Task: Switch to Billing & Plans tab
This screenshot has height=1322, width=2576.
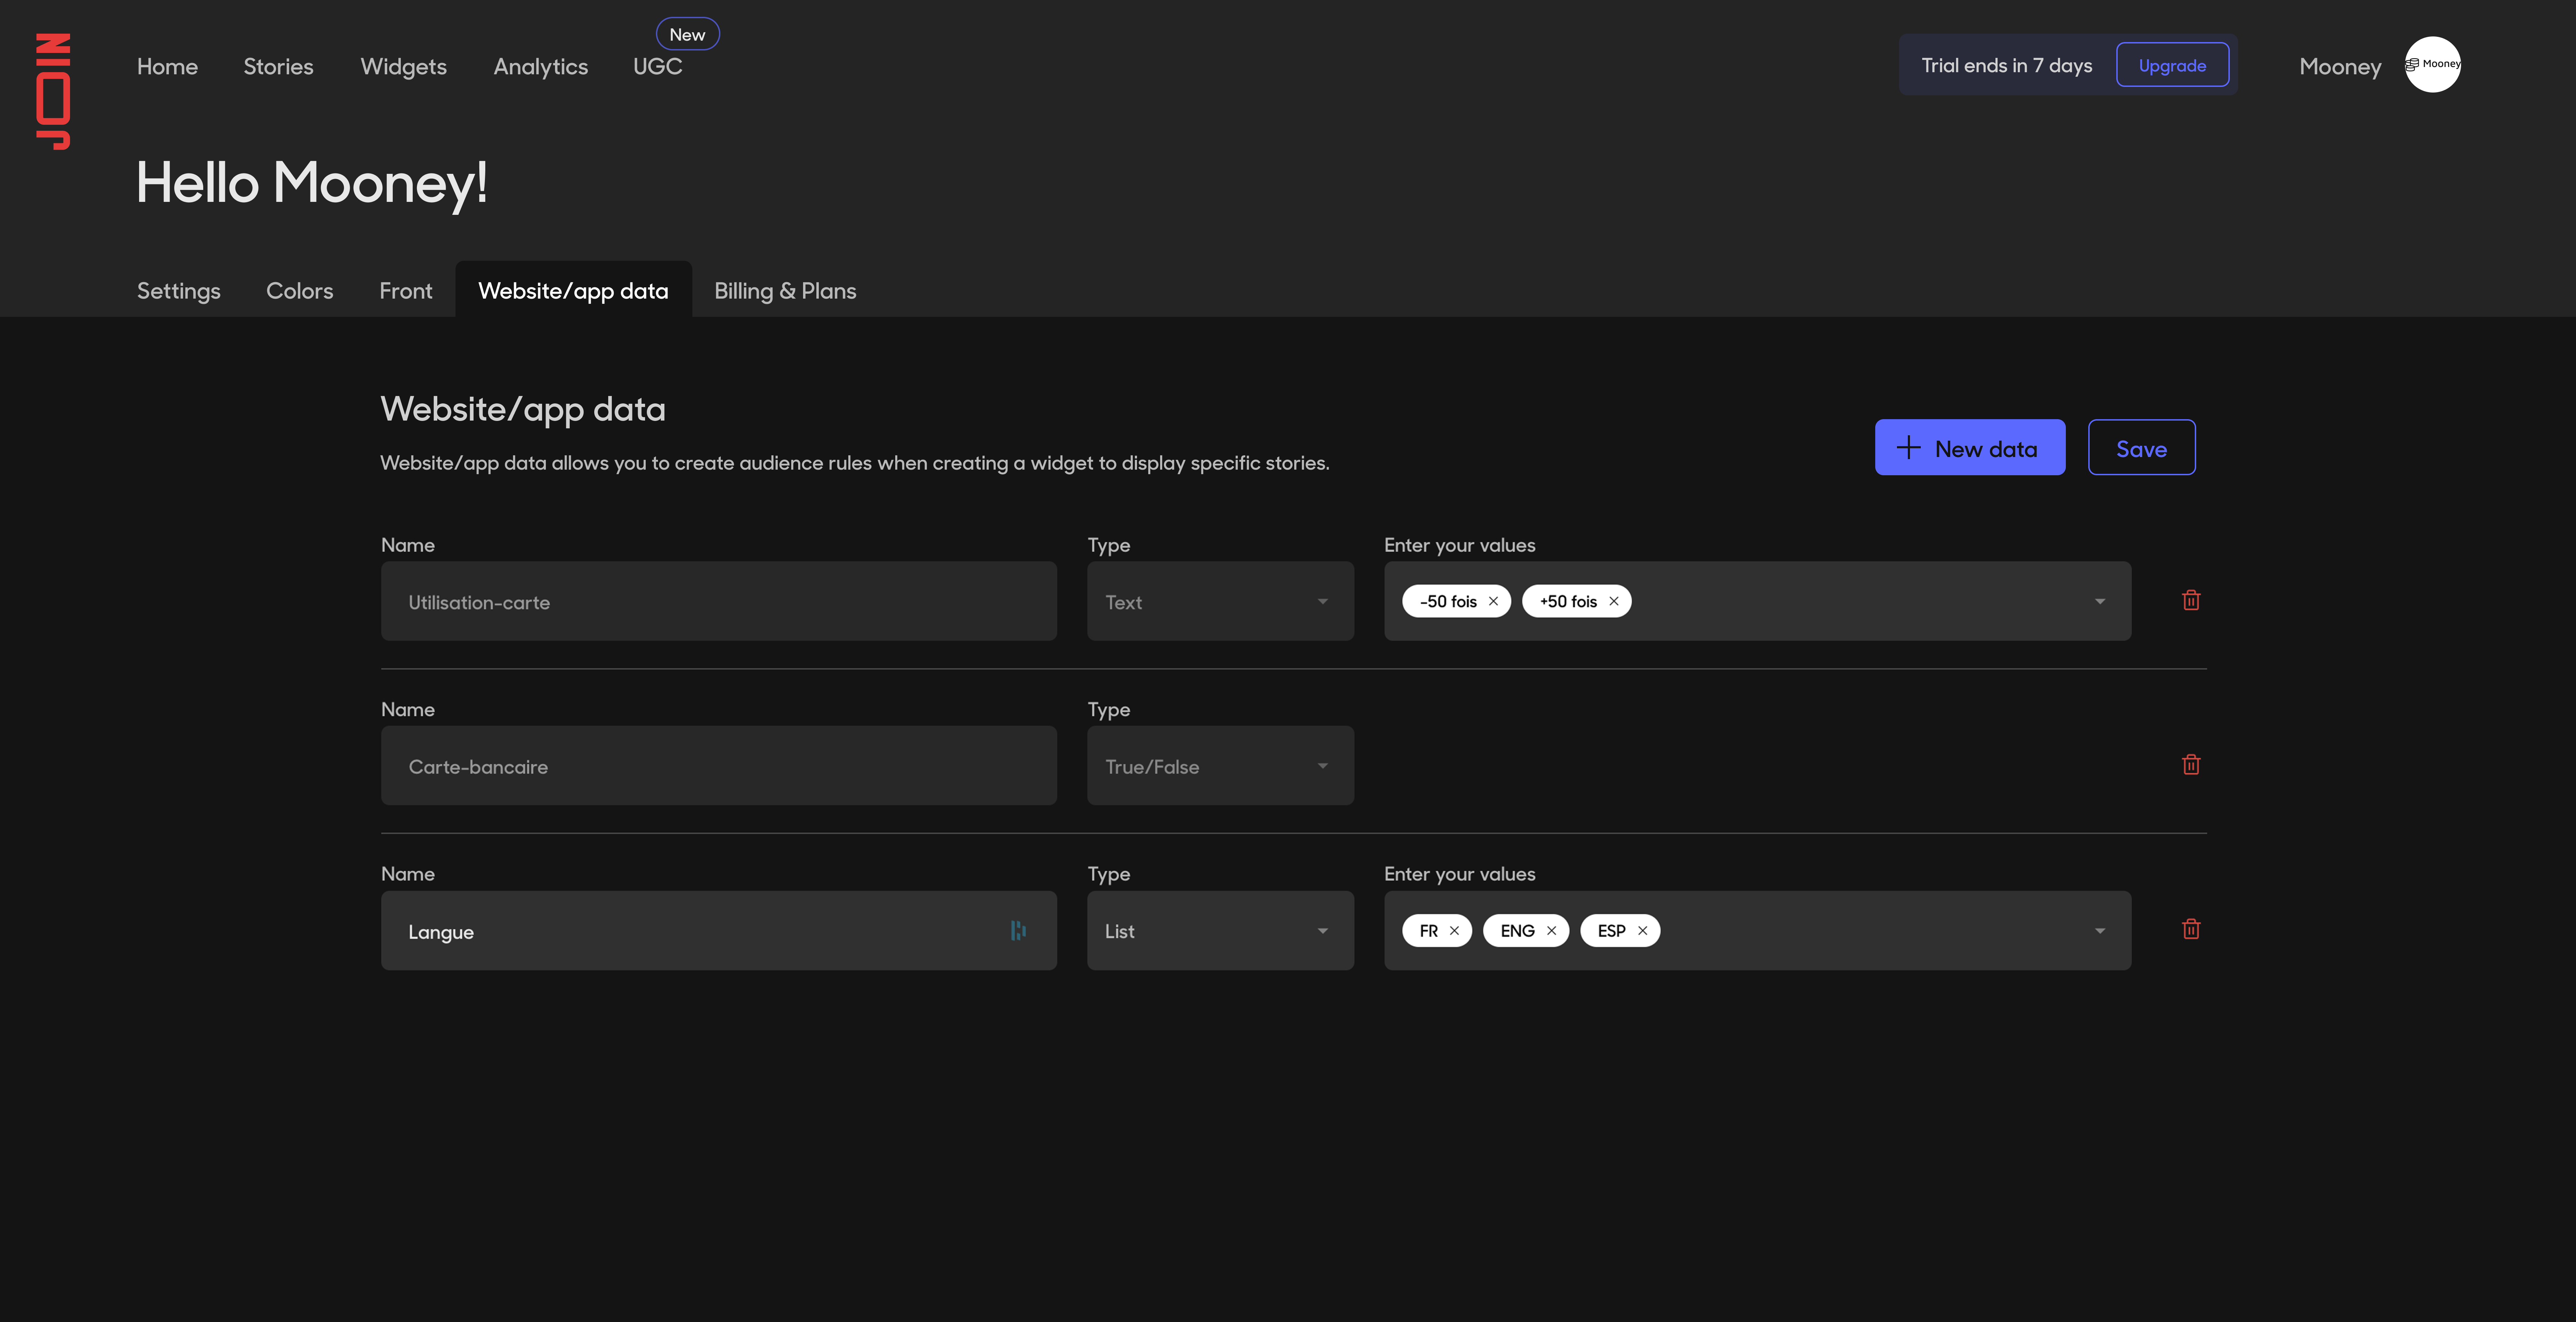Action: click(x=785, y=291)
